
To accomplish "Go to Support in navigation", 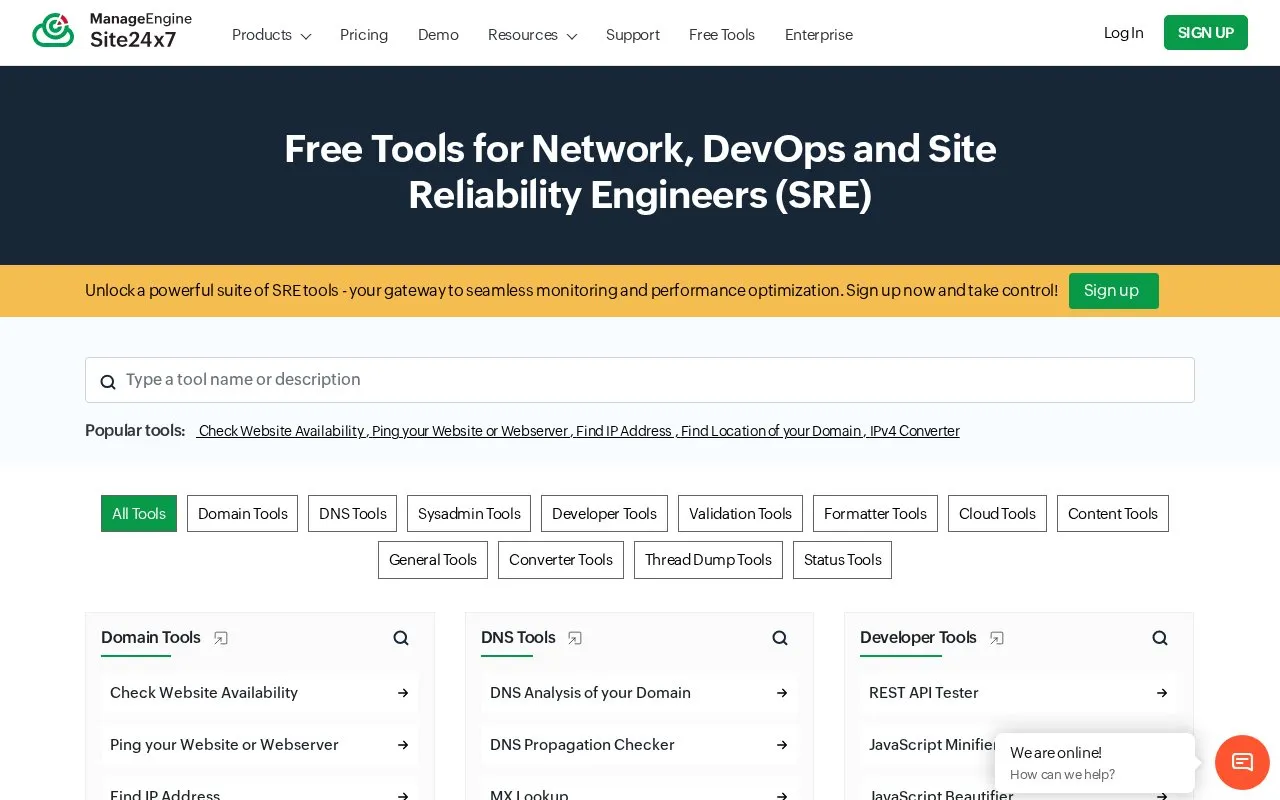I will pos(633,35).
